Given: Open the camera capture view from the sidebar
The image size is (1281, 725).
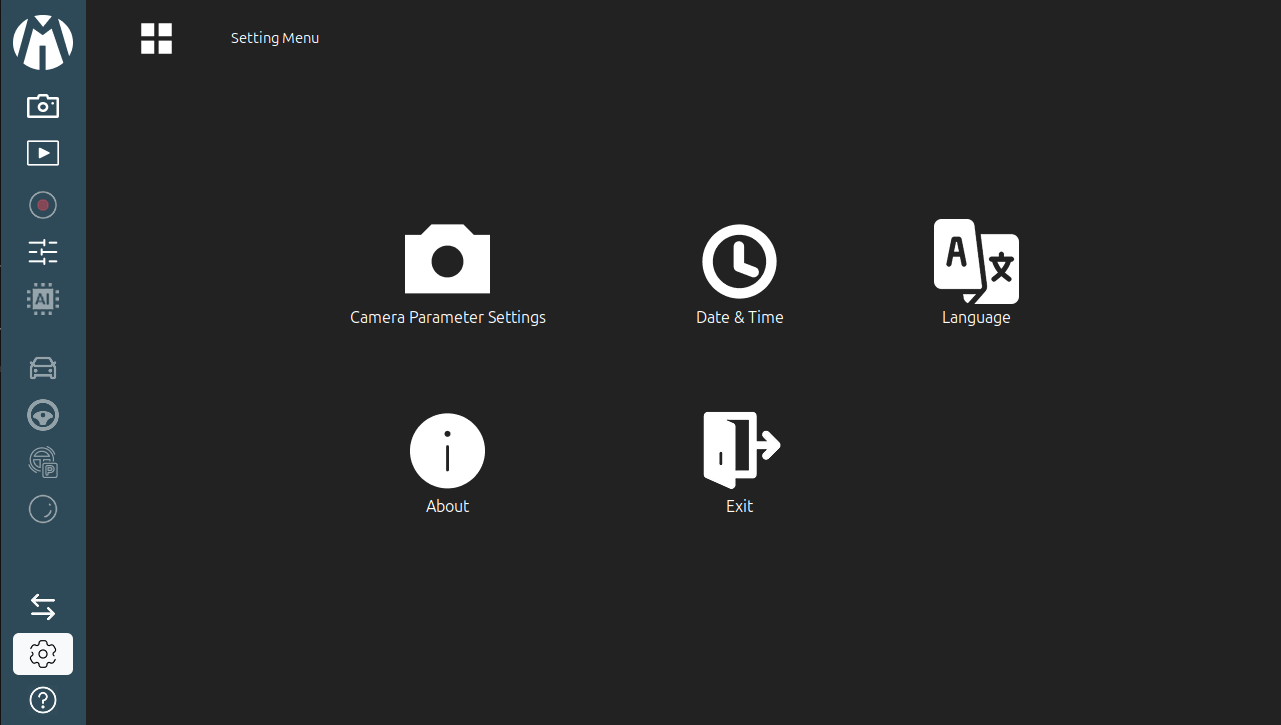Looking at the screenshot, I should (x=43, y=105).
